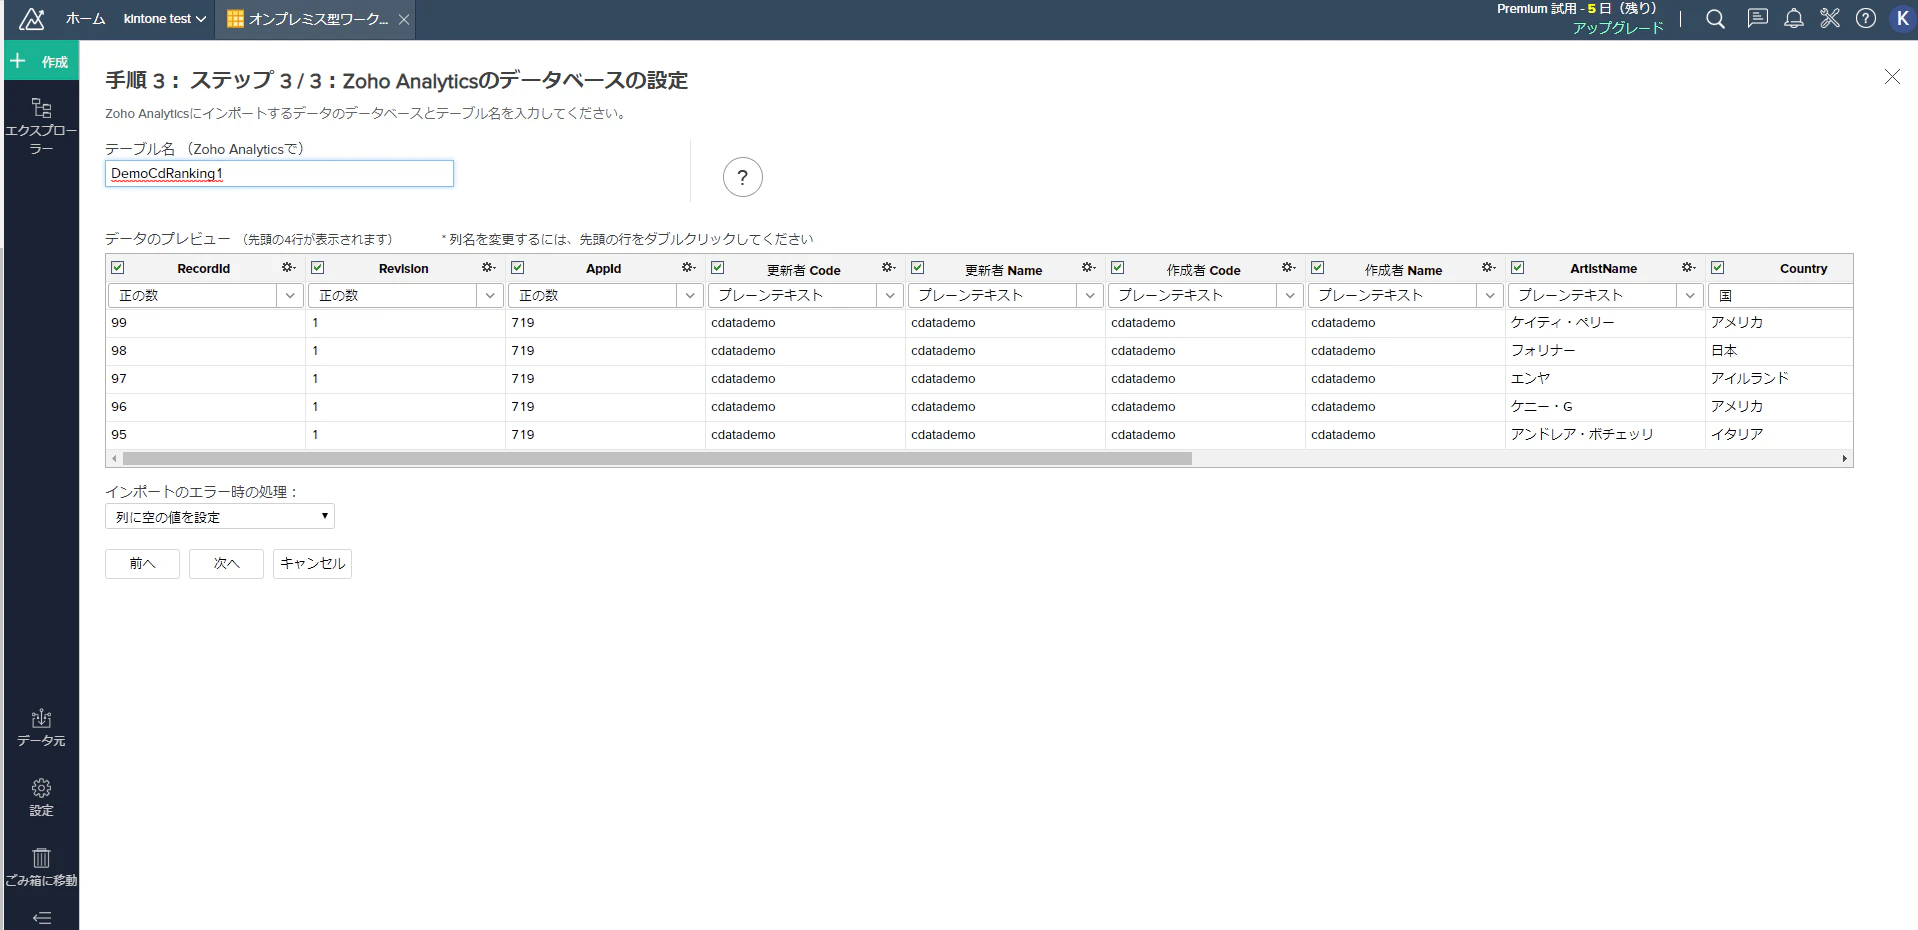The height and width of the screenshot is (930, 1918).
Task: Open ArtistName column settings gear
Action: (x=1688, y=268)
